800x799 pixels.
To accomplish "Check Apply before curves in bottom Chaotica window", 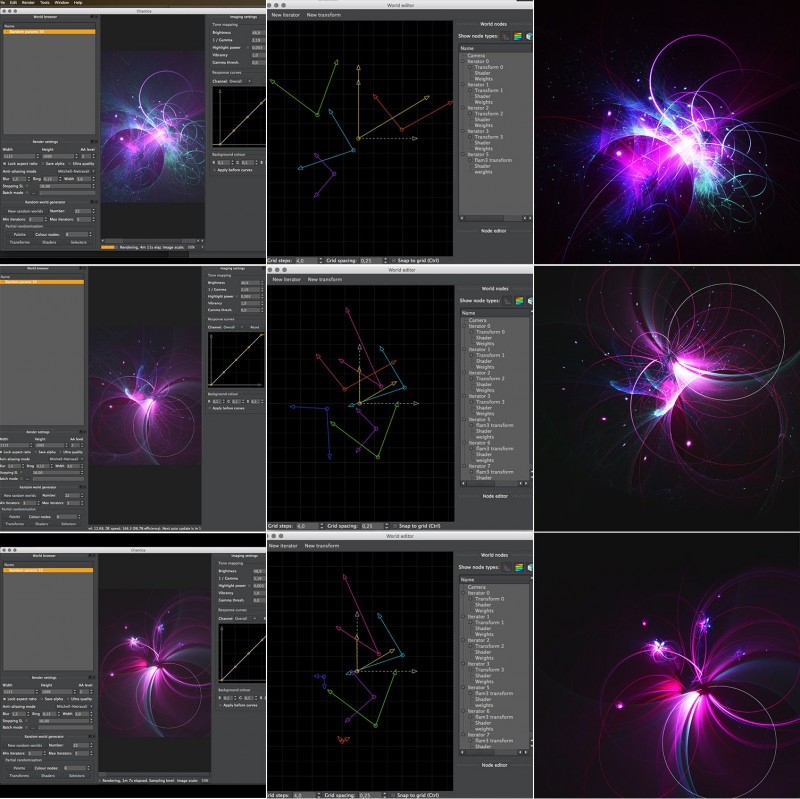I will (220, 705).
